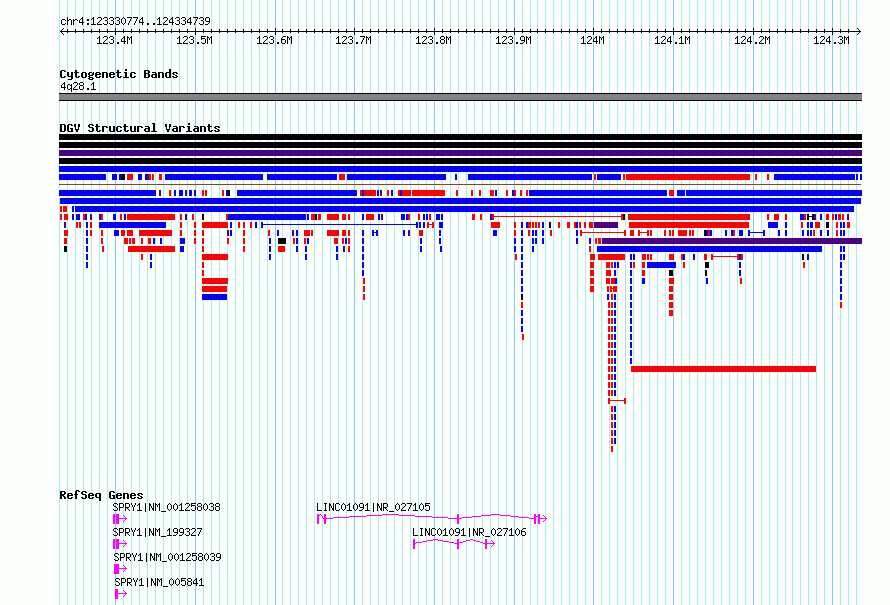Click the SPRY1 NM_005841 gene arrow glyph
The width and height of the screenshot is (890, 605).
[x=121, y=594]
